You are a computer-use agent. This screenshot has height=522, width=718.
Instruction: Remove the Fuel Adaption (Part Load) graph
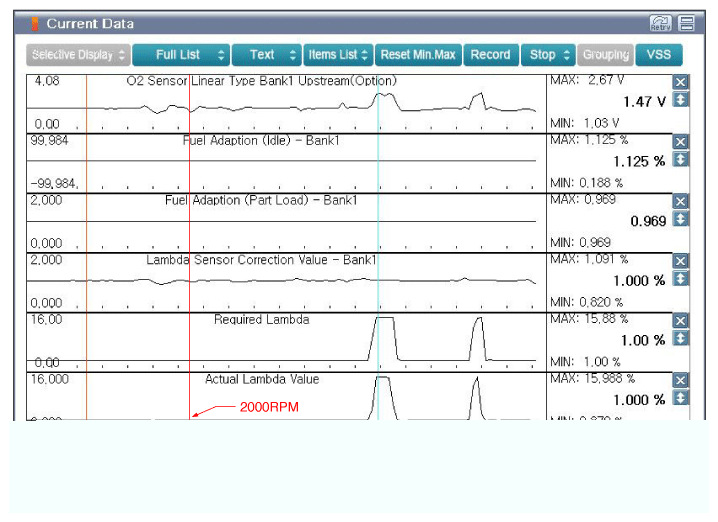pyautogui.click(x=681, y=202)
